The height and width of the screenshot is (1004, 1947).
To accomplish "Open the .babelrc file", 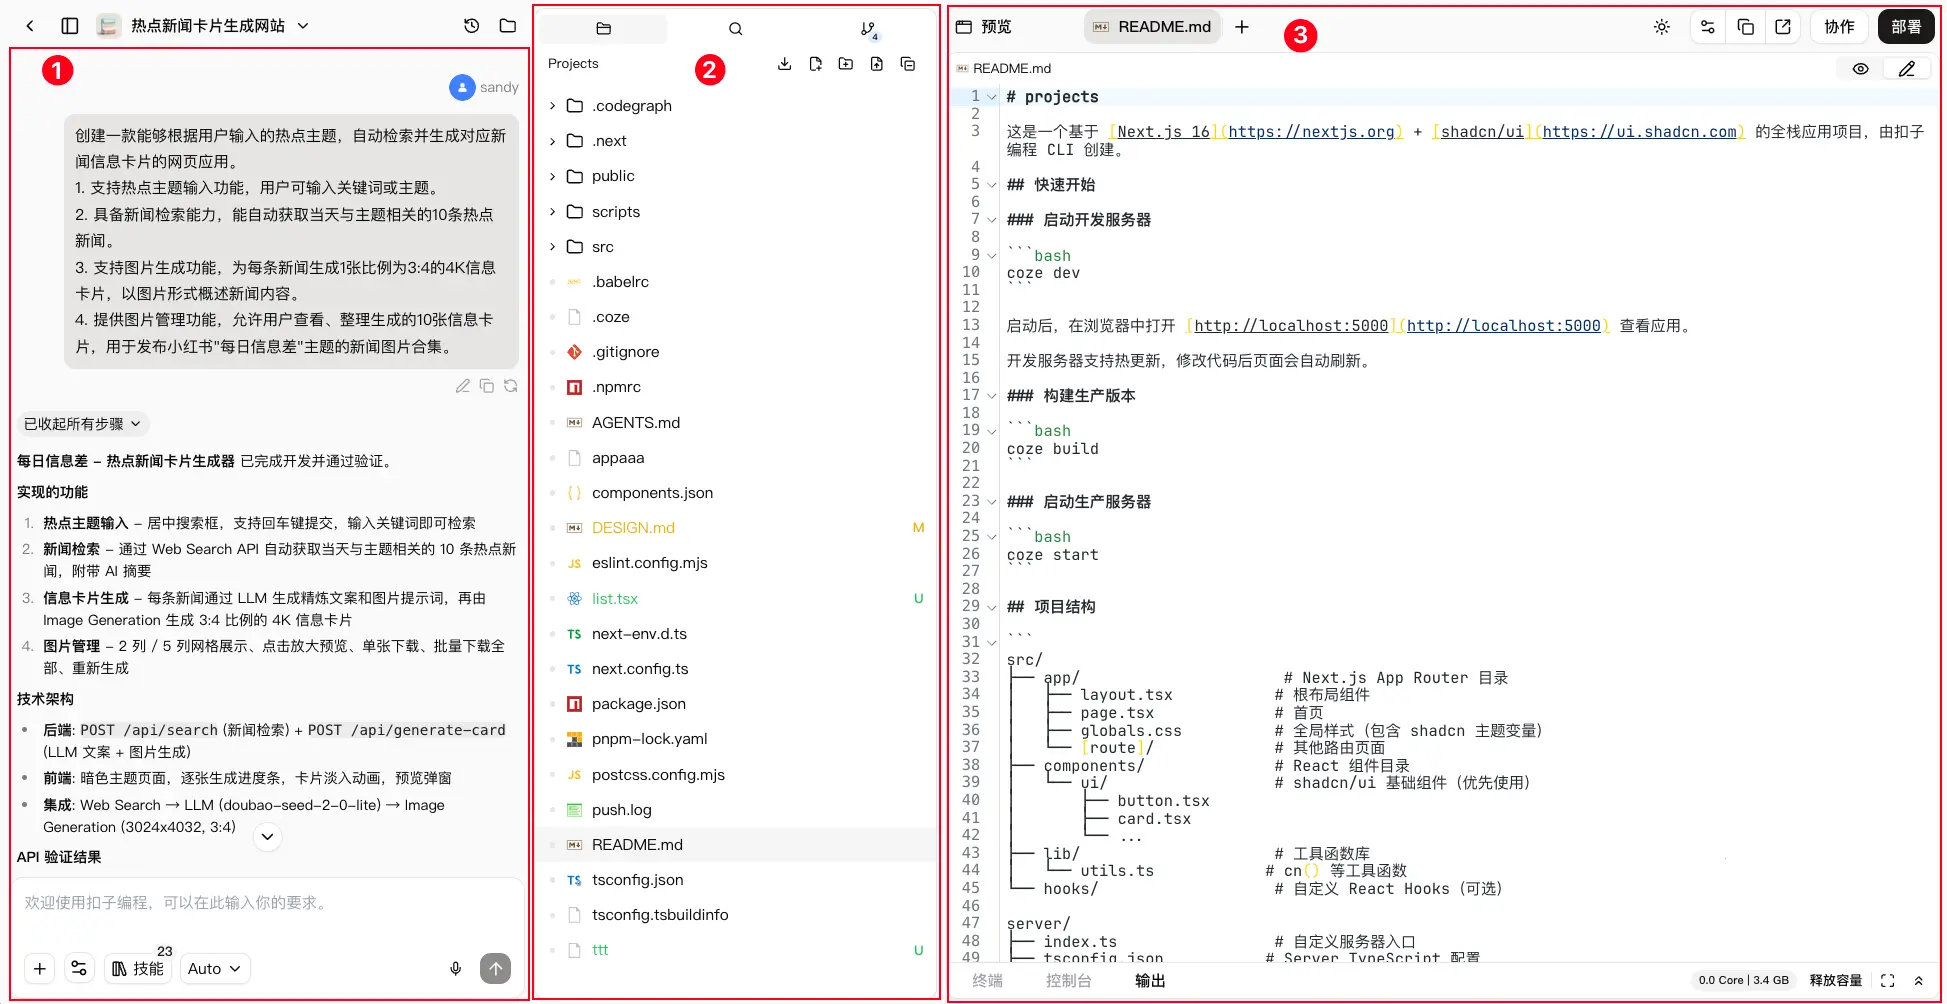I will coord(737,282).
